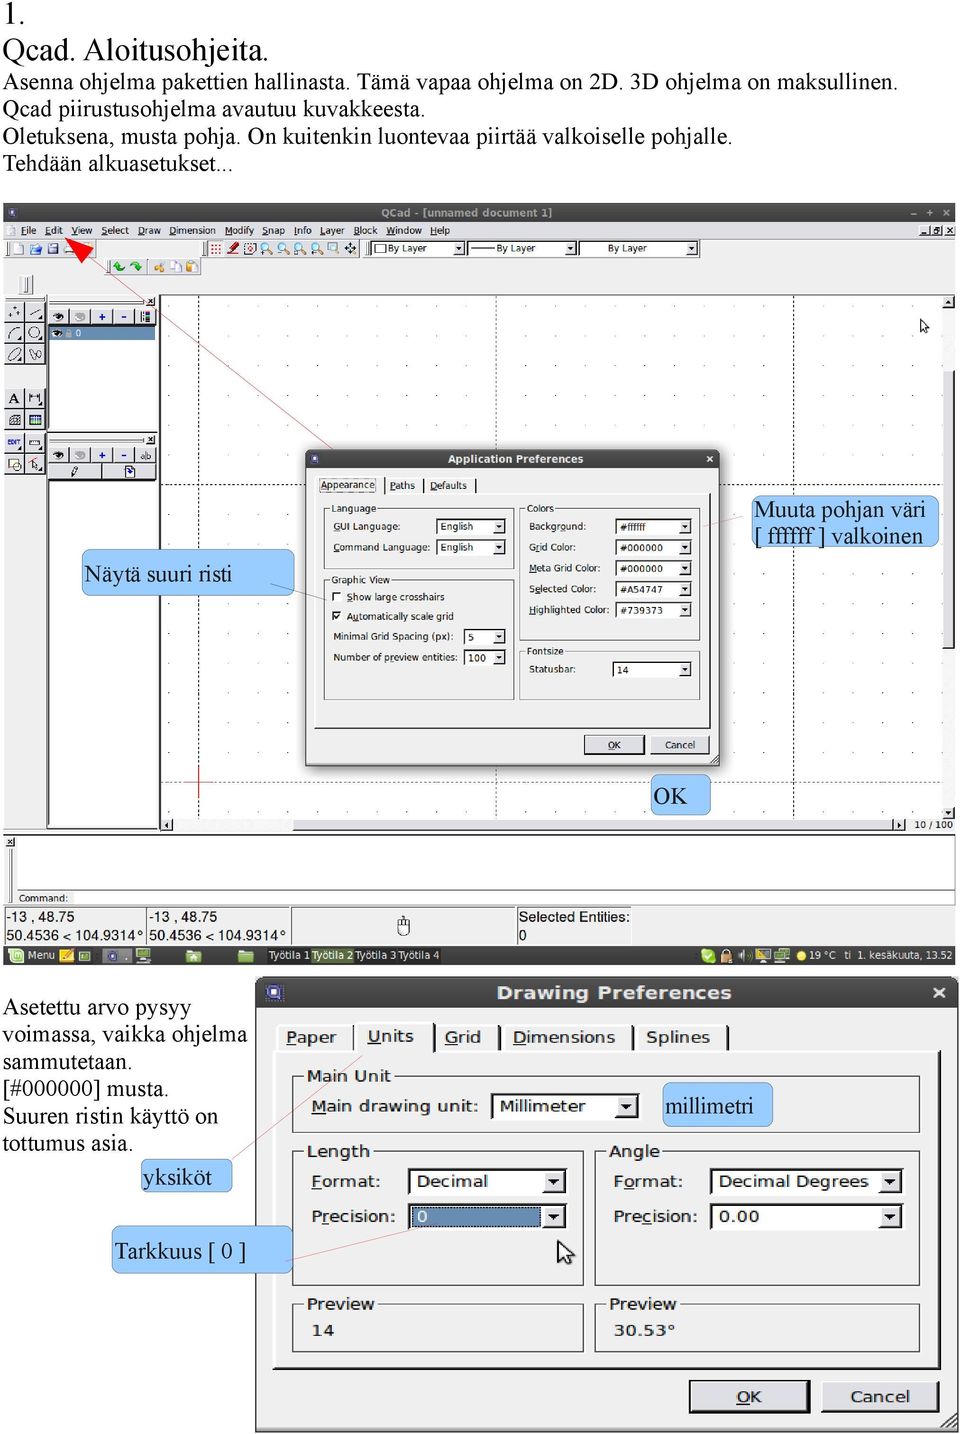Open the Statusbar font size dropdown

pos(652,670)
